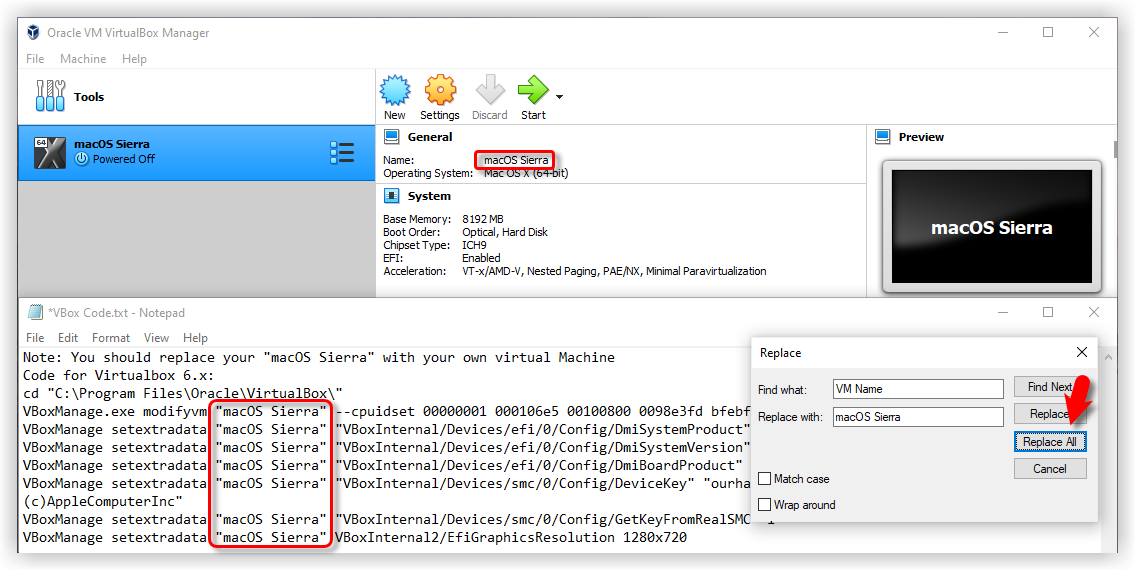Open the View menu in Notepad

pos(156,338)
